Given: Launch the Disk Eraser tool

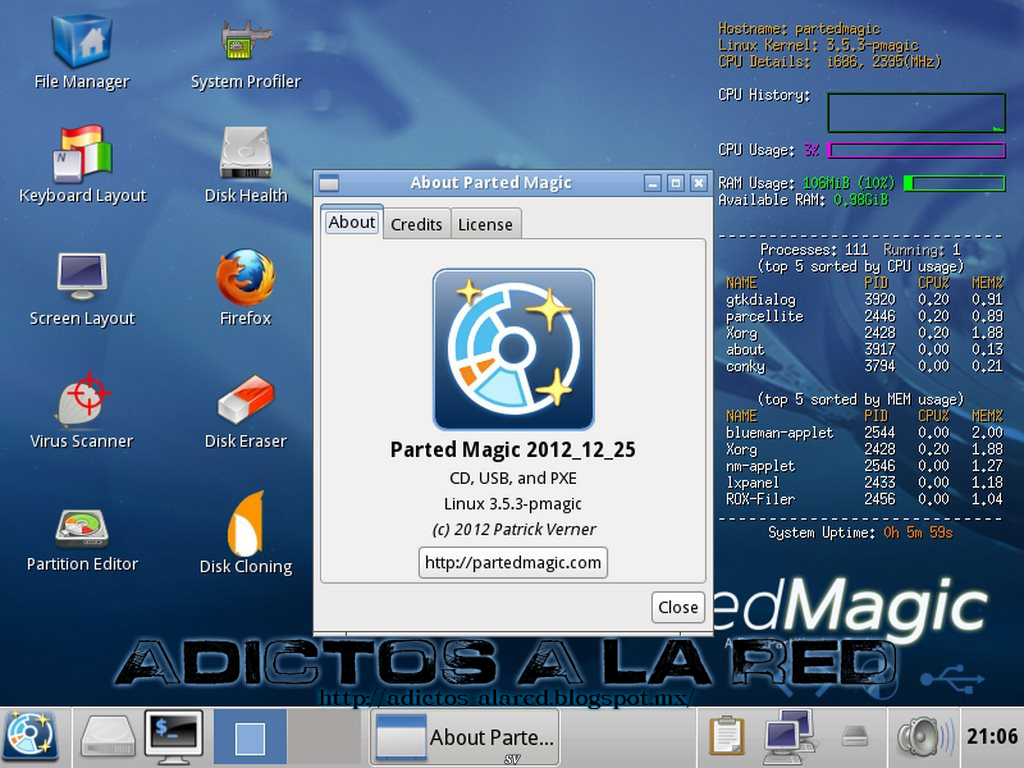Looking at the screenshot, I should click(x=246, y=411).
